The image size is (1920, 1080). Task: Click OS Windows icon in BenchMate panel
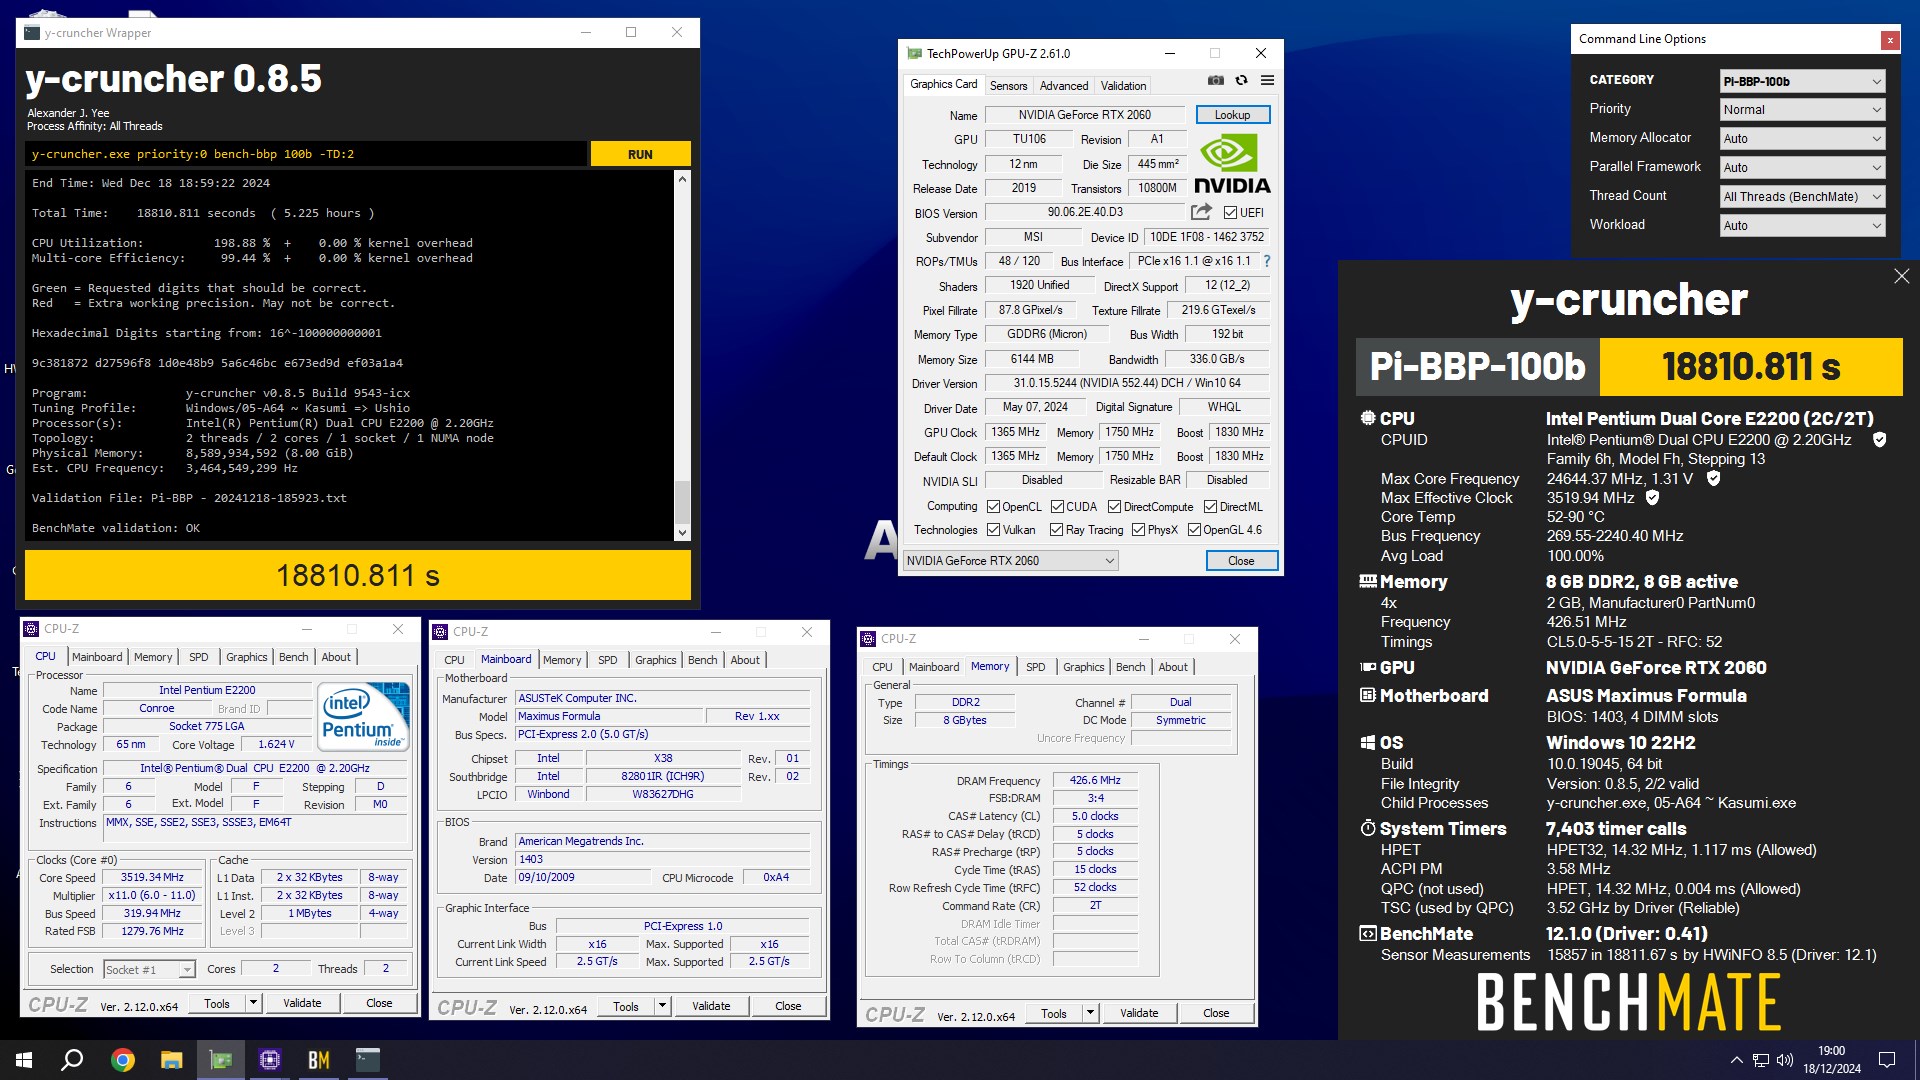1368,742
